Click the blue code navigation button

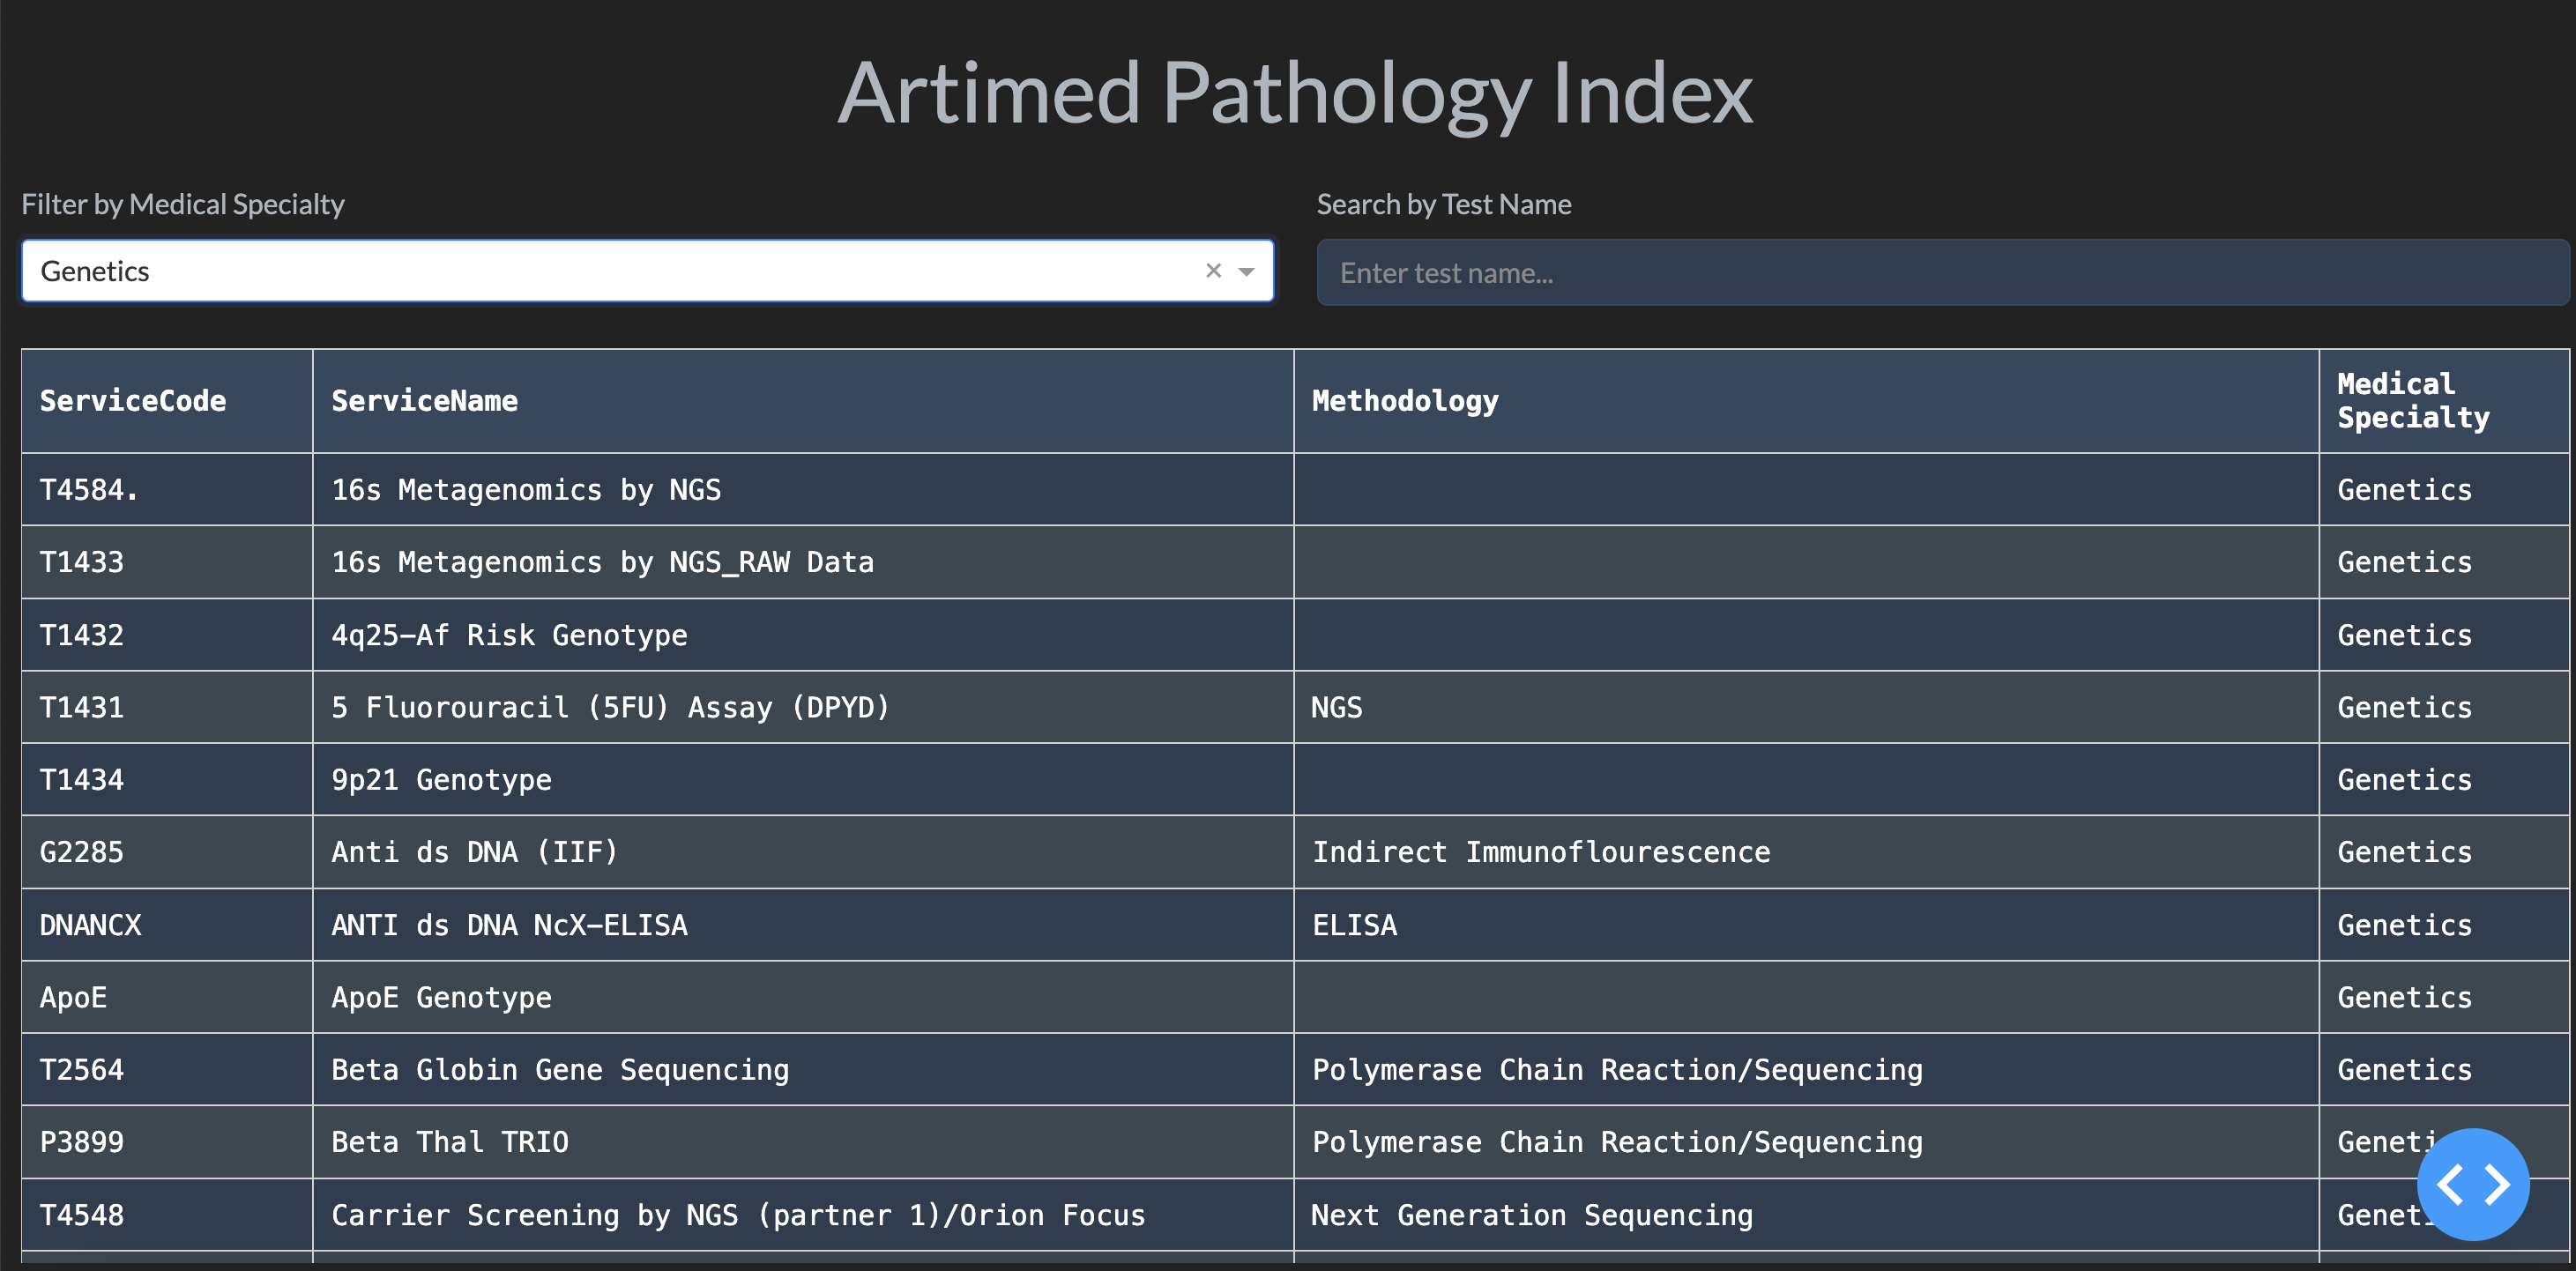coord(2472,1184)
